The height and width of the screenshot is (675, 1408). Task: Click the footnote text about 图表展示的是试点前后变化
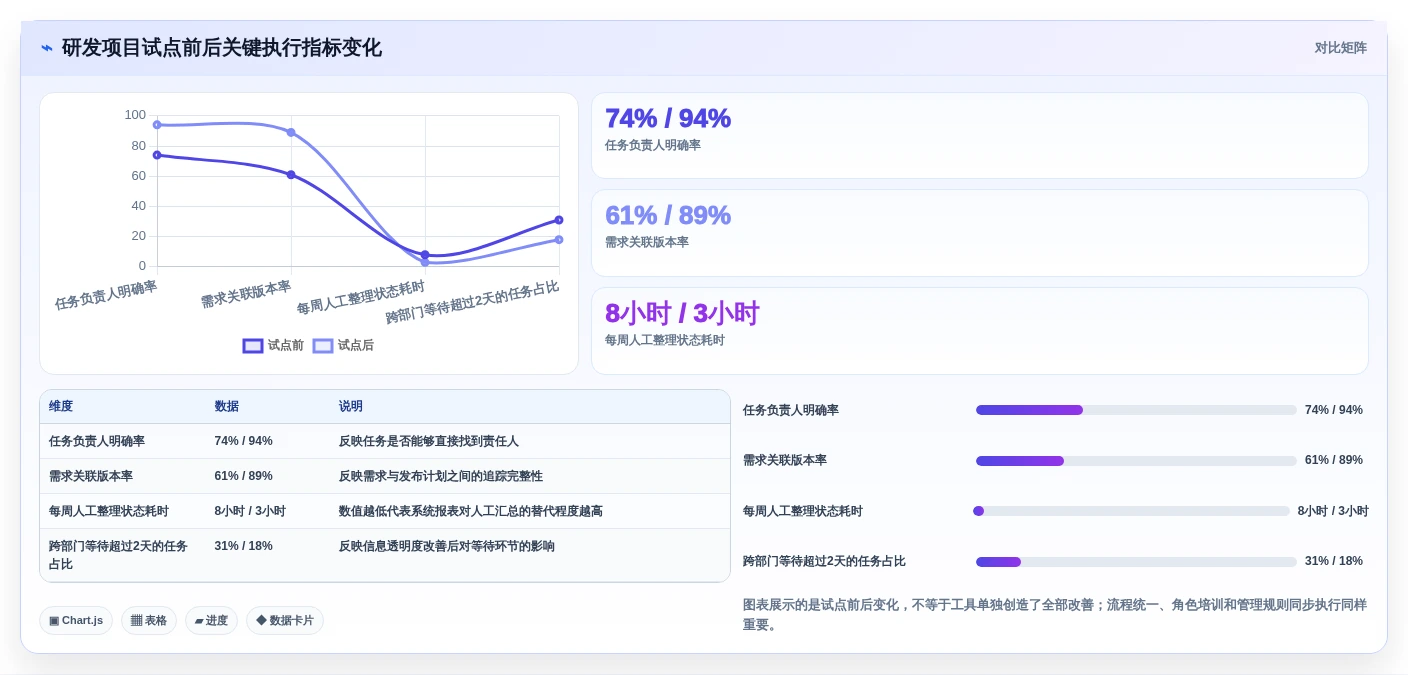(x=1055, y=615)
